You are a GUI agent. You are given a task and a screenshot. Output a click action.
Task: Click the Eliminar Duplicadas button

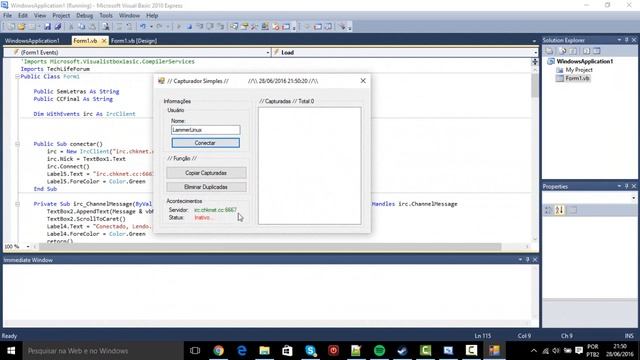[206, 187]
